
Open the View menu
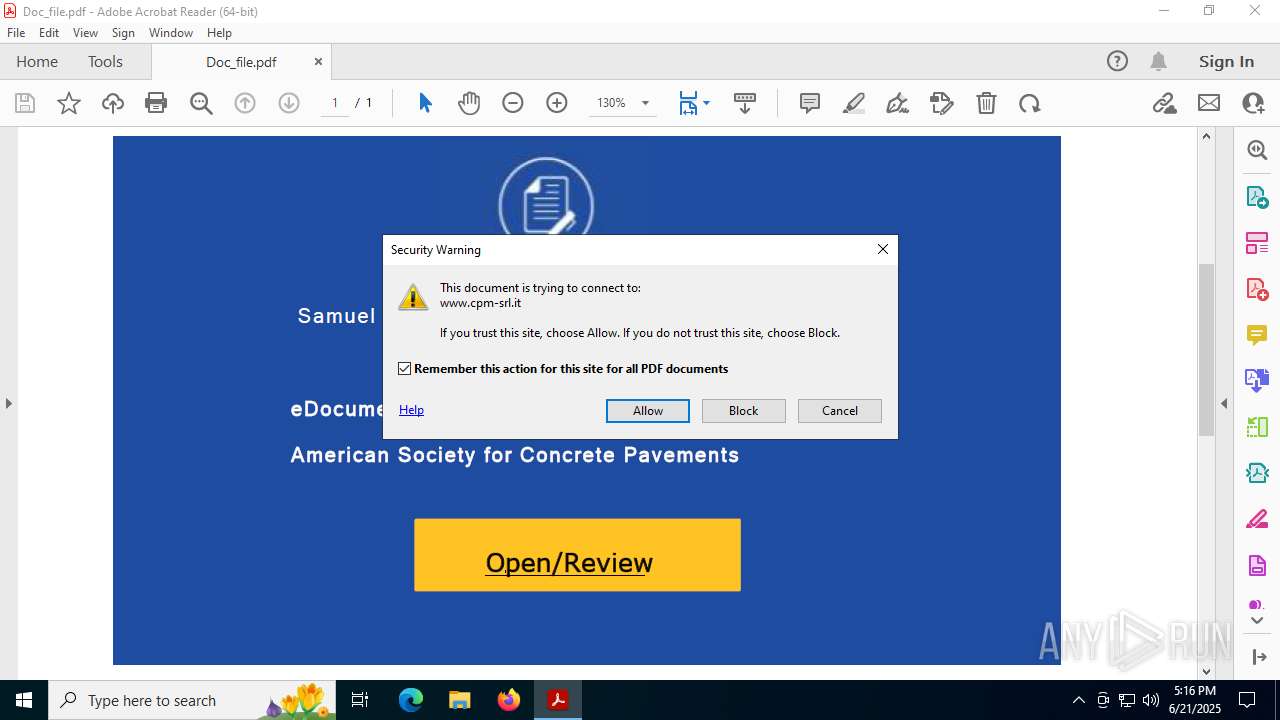85,33
